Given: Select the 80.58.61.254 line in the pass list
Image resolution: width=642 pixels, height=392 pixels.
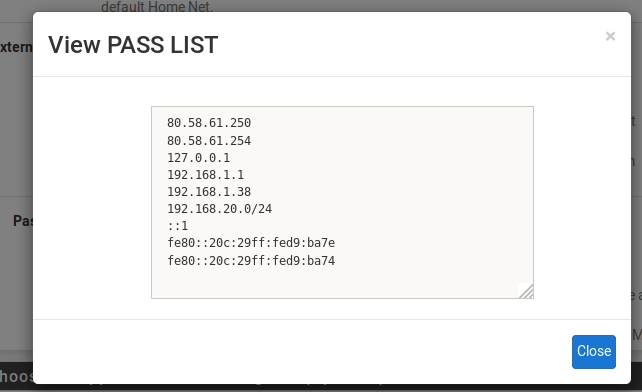Looking at the screenshot, I should coord(209,141).
